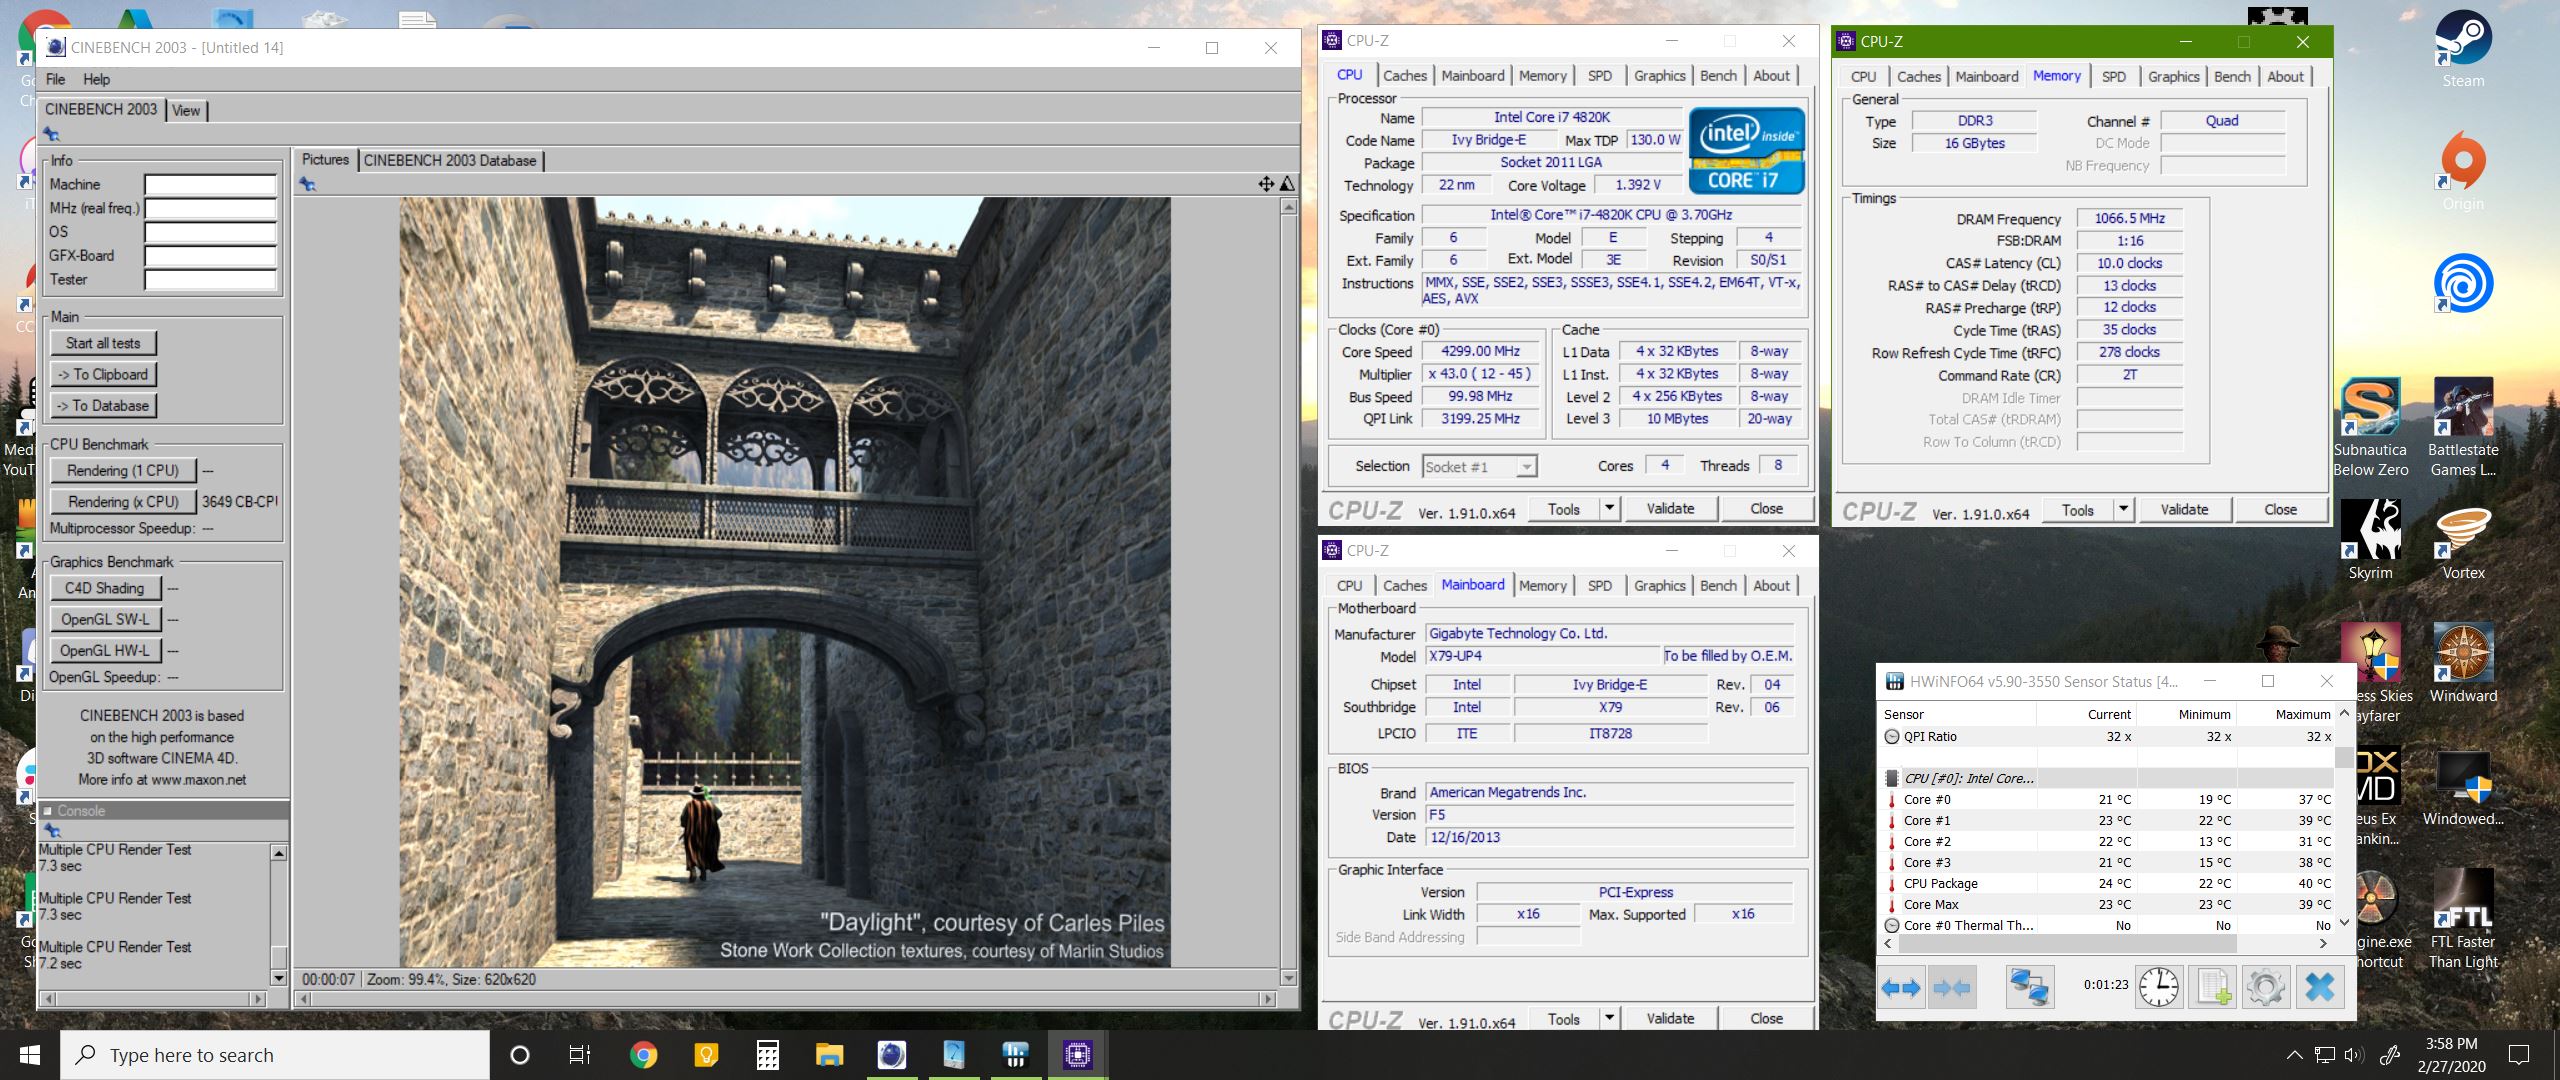Open CINEBENCH Help menu
Image resolution: width=2560 pixels, height=1080 pixels.
pos(97,79)
